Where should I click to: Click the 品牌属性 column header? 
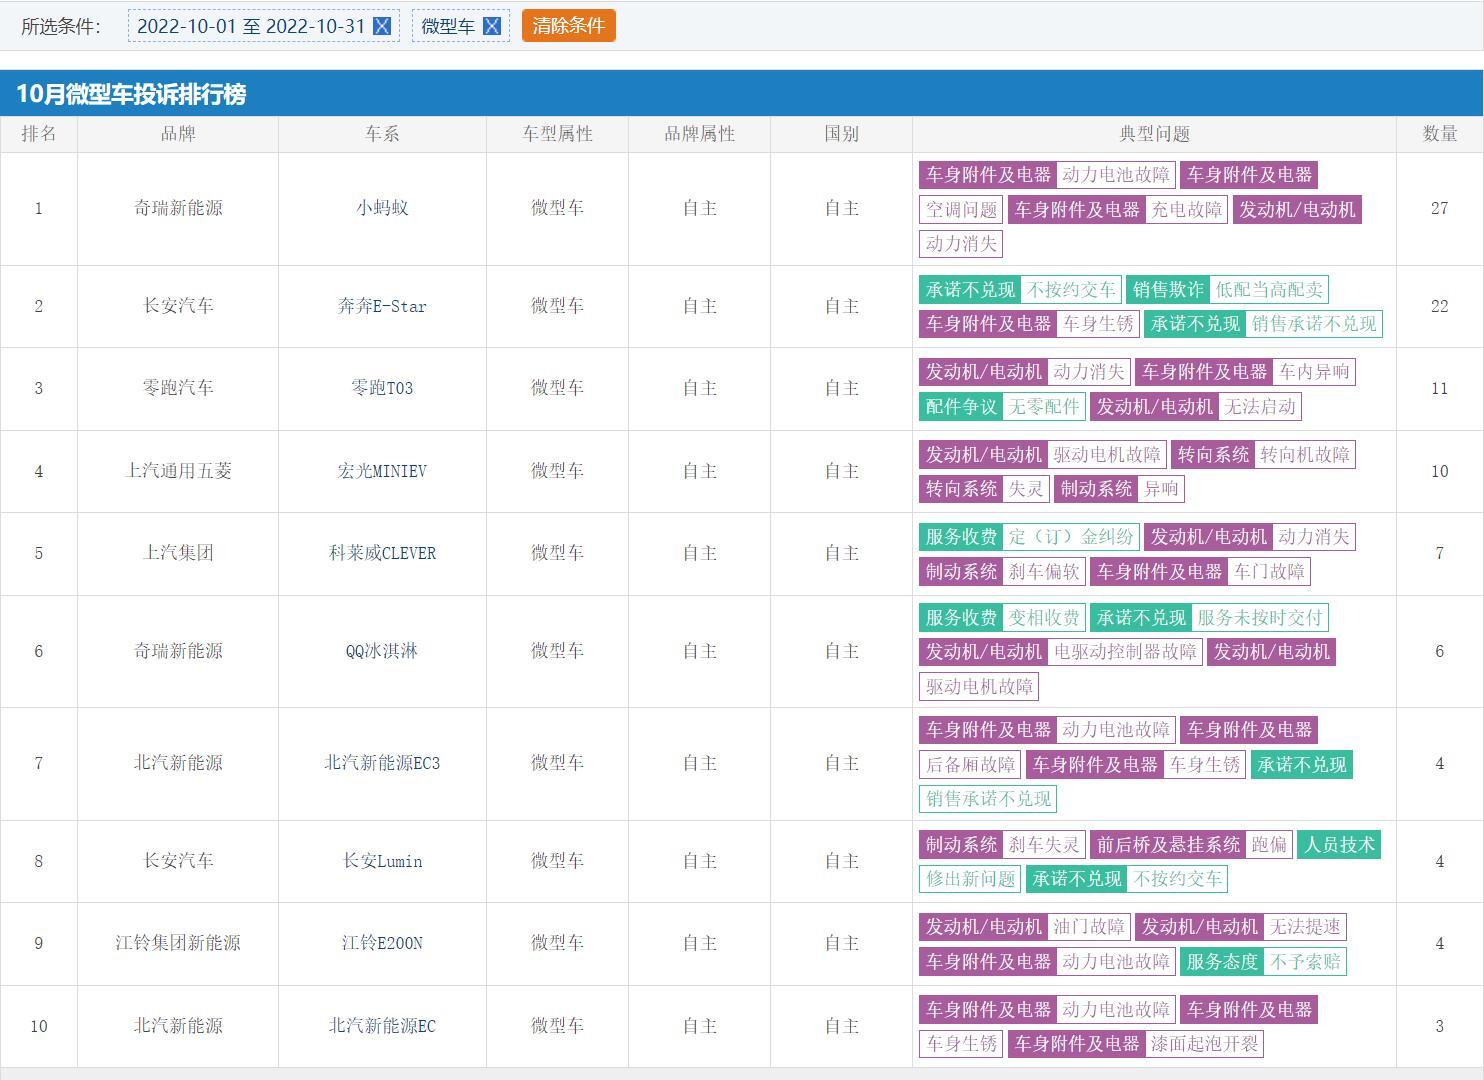[699, 134]
